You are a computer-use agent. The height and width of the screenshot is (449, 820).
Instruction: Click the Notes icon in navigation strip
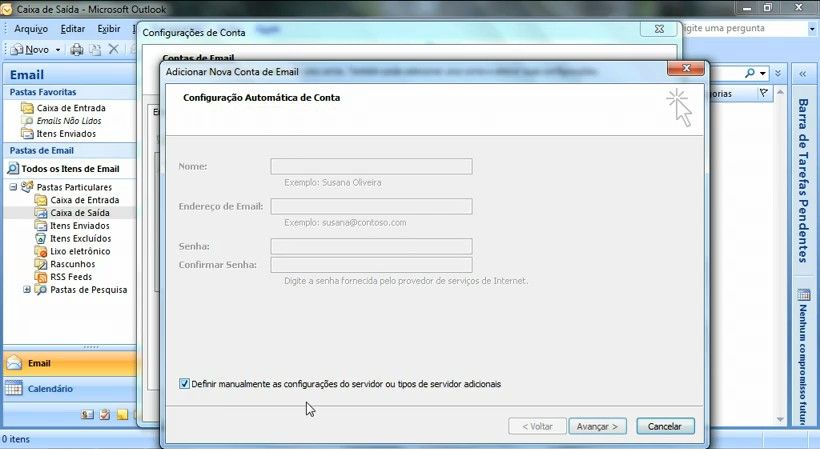(121, 415)
